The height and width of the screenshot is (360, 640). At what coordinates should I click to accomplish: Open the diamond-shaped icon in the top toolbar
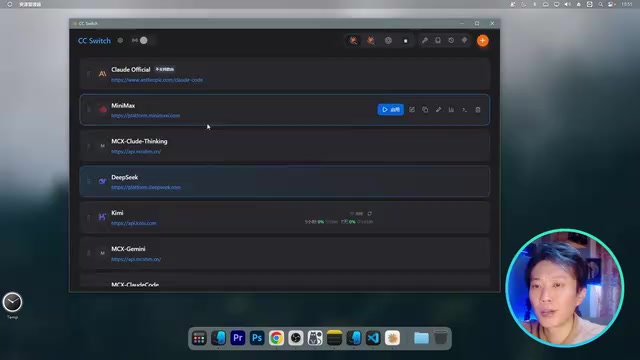click(x=464, y=40)
